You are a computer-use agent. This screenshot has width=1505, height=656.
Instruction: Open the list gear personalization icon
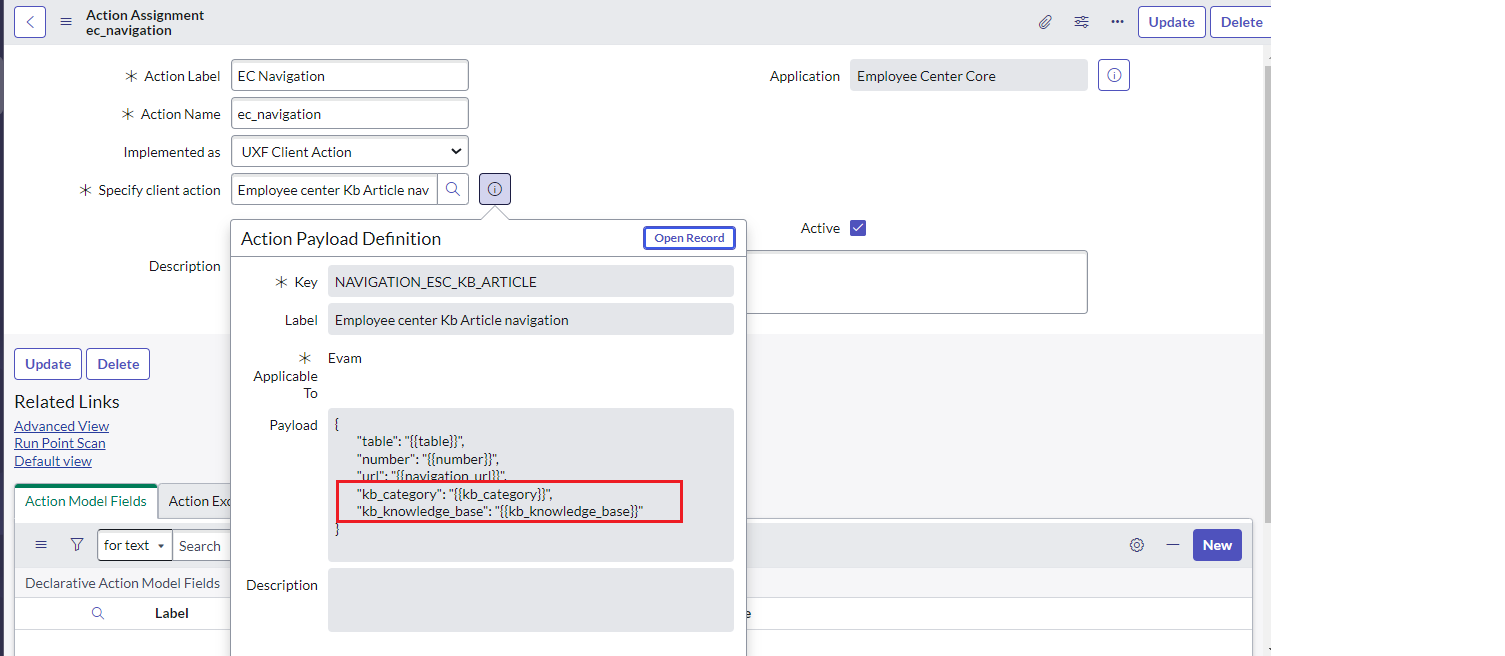[x=1137, y=545]
